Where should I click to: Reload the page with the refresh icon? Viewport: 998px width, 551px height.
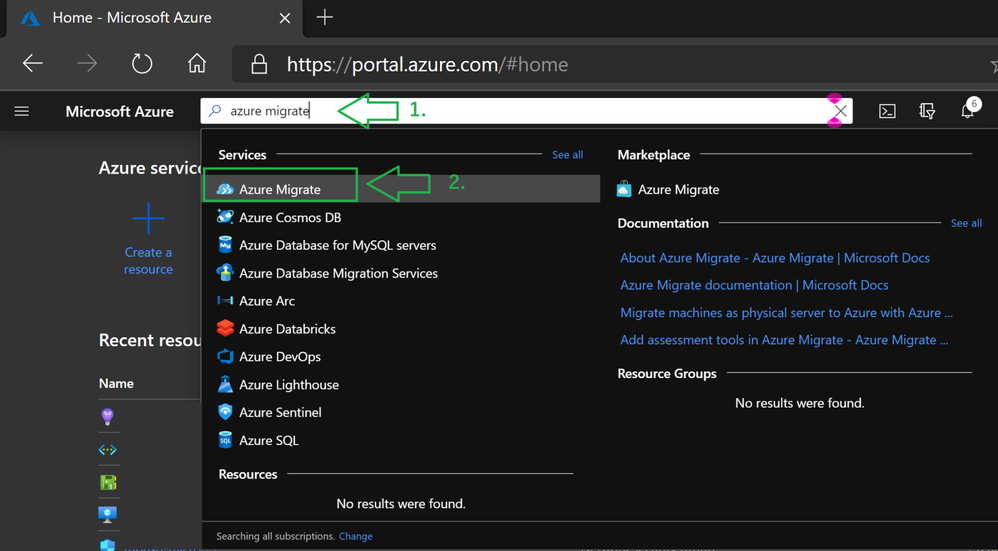pyautogui.click(x=142, y=64)
